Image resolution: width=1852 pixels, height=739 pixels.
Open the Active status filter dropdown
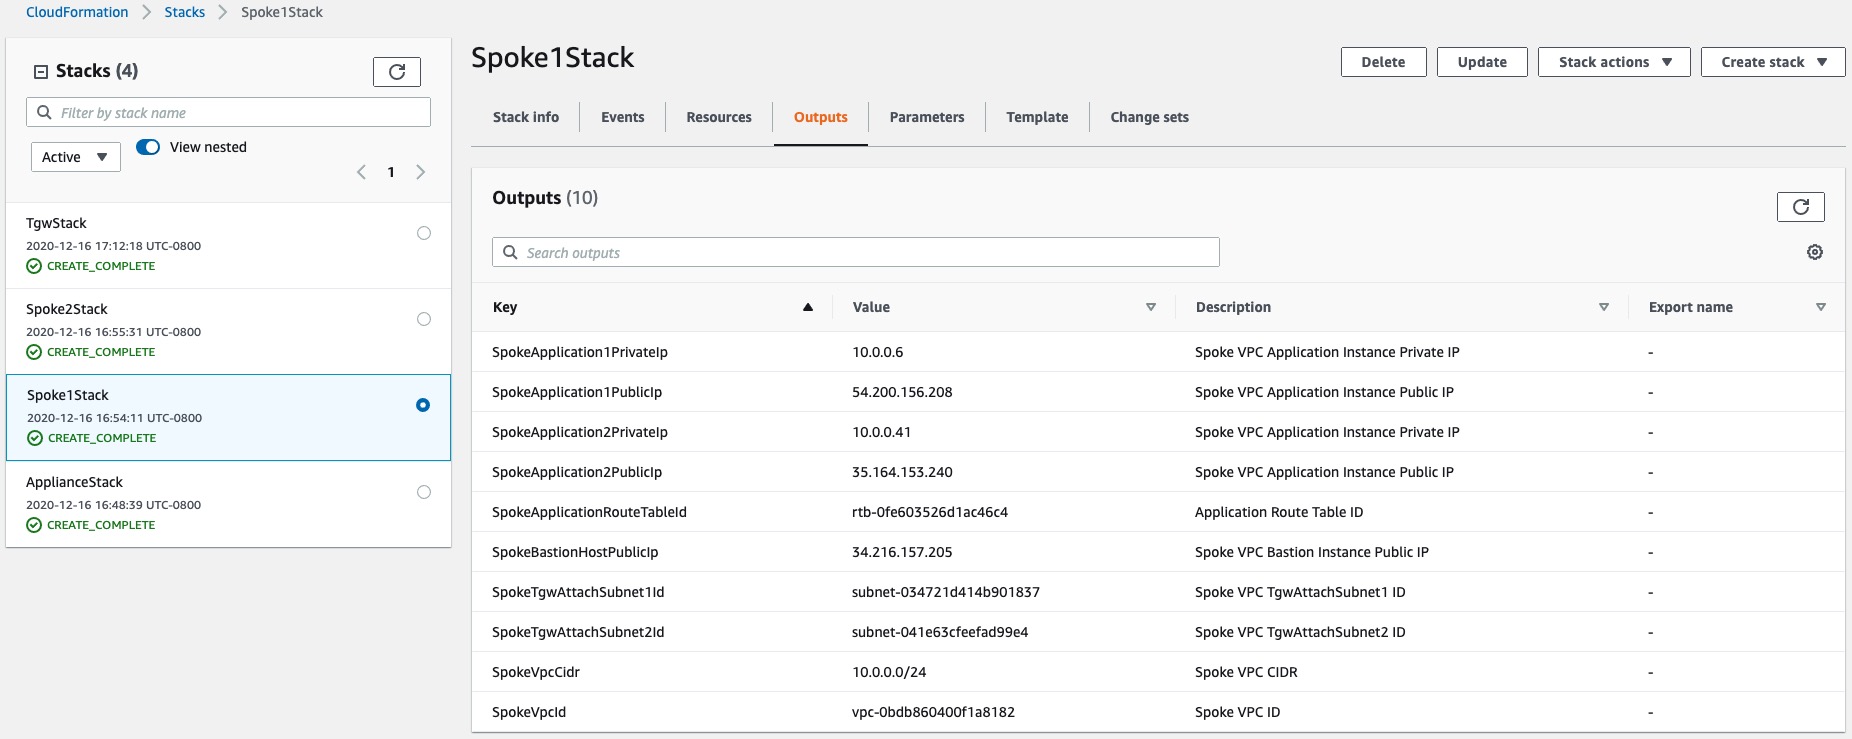tap(76, 157)
